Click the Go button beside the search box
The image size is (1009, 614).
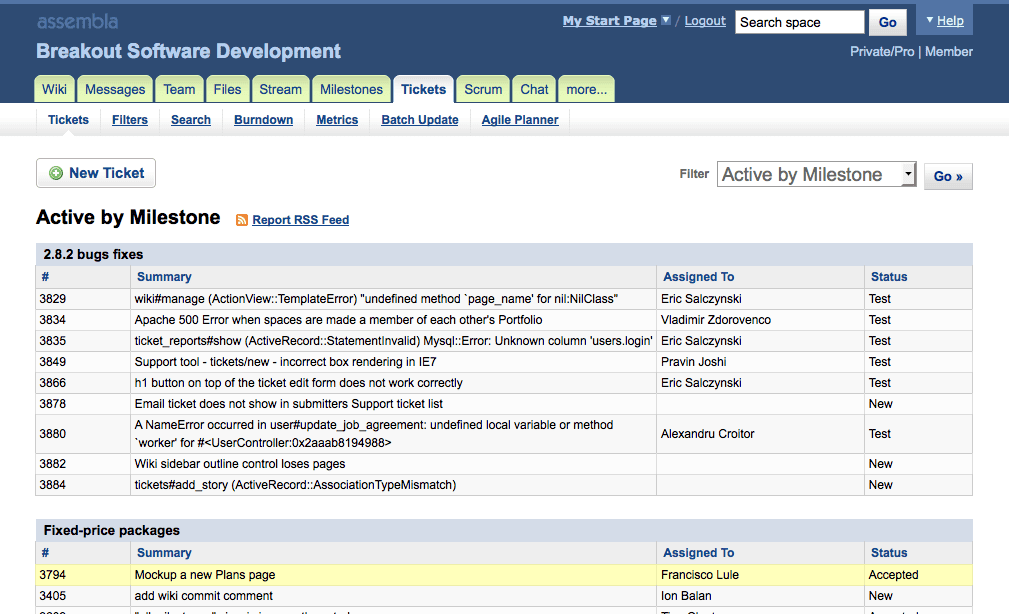click(x=887, y=23)
